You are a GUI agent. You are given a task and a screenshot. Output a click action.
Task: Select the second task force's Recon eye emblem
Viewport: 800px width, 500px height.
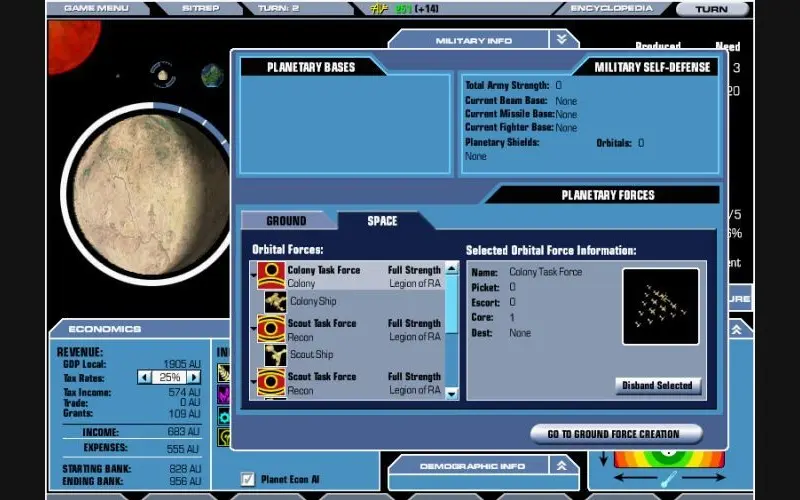[271, 329]
